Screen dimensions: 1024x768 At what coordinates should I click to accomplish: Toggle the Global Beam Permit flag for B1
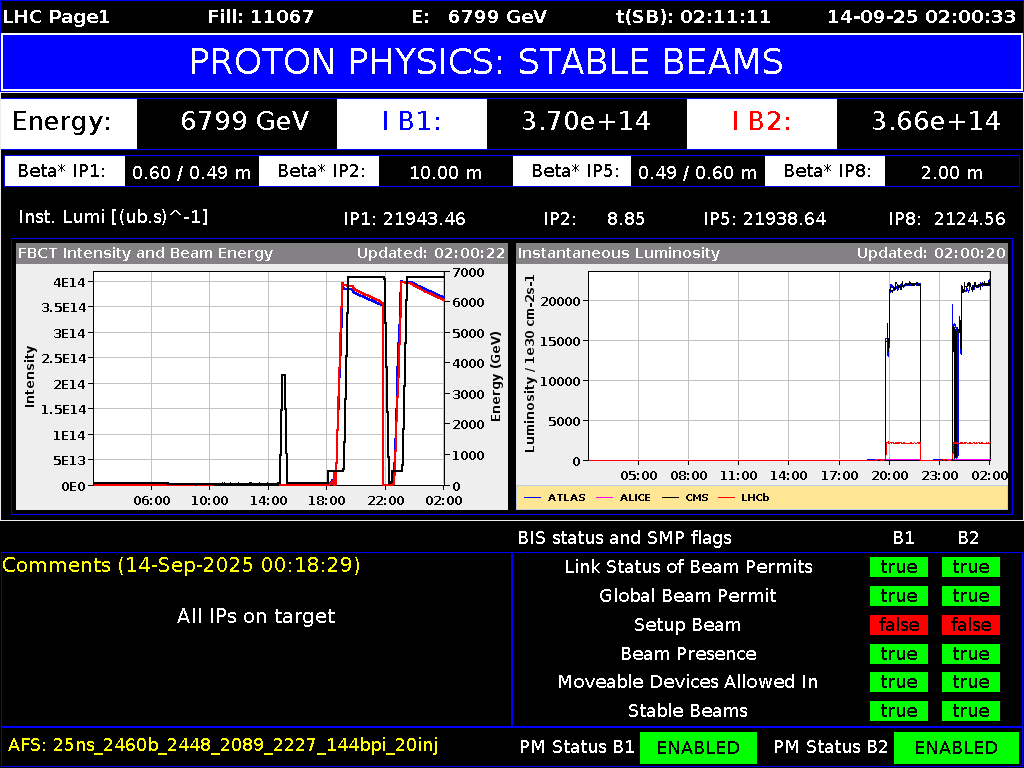(x=898, y=595)
